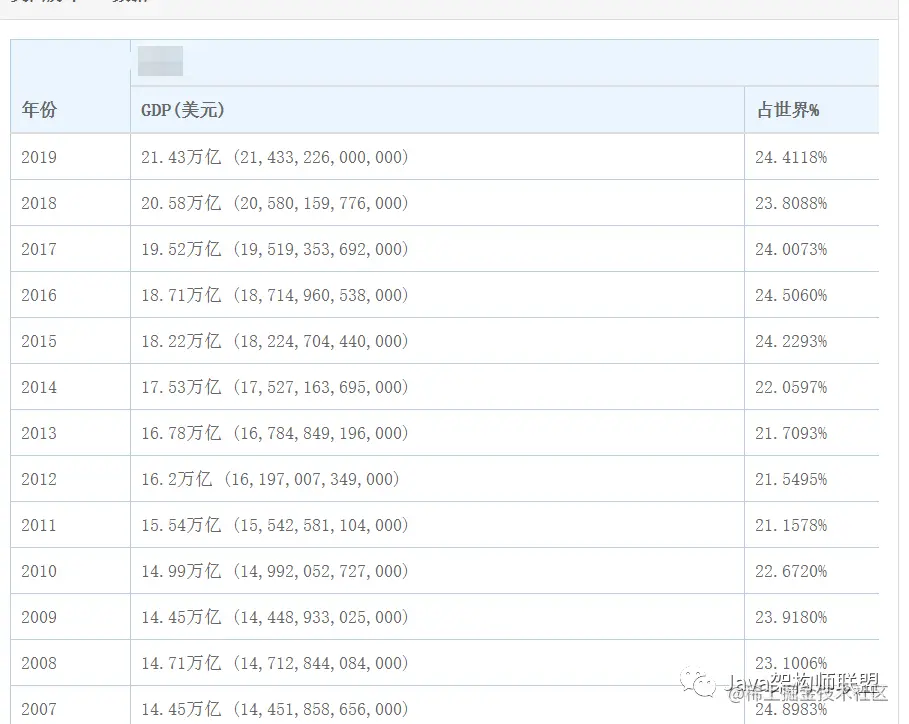Click world share 21.5495%
Image resolution: width=909 pixels, height=724 pixels.
pyautogui.click(x=791, y=479)
